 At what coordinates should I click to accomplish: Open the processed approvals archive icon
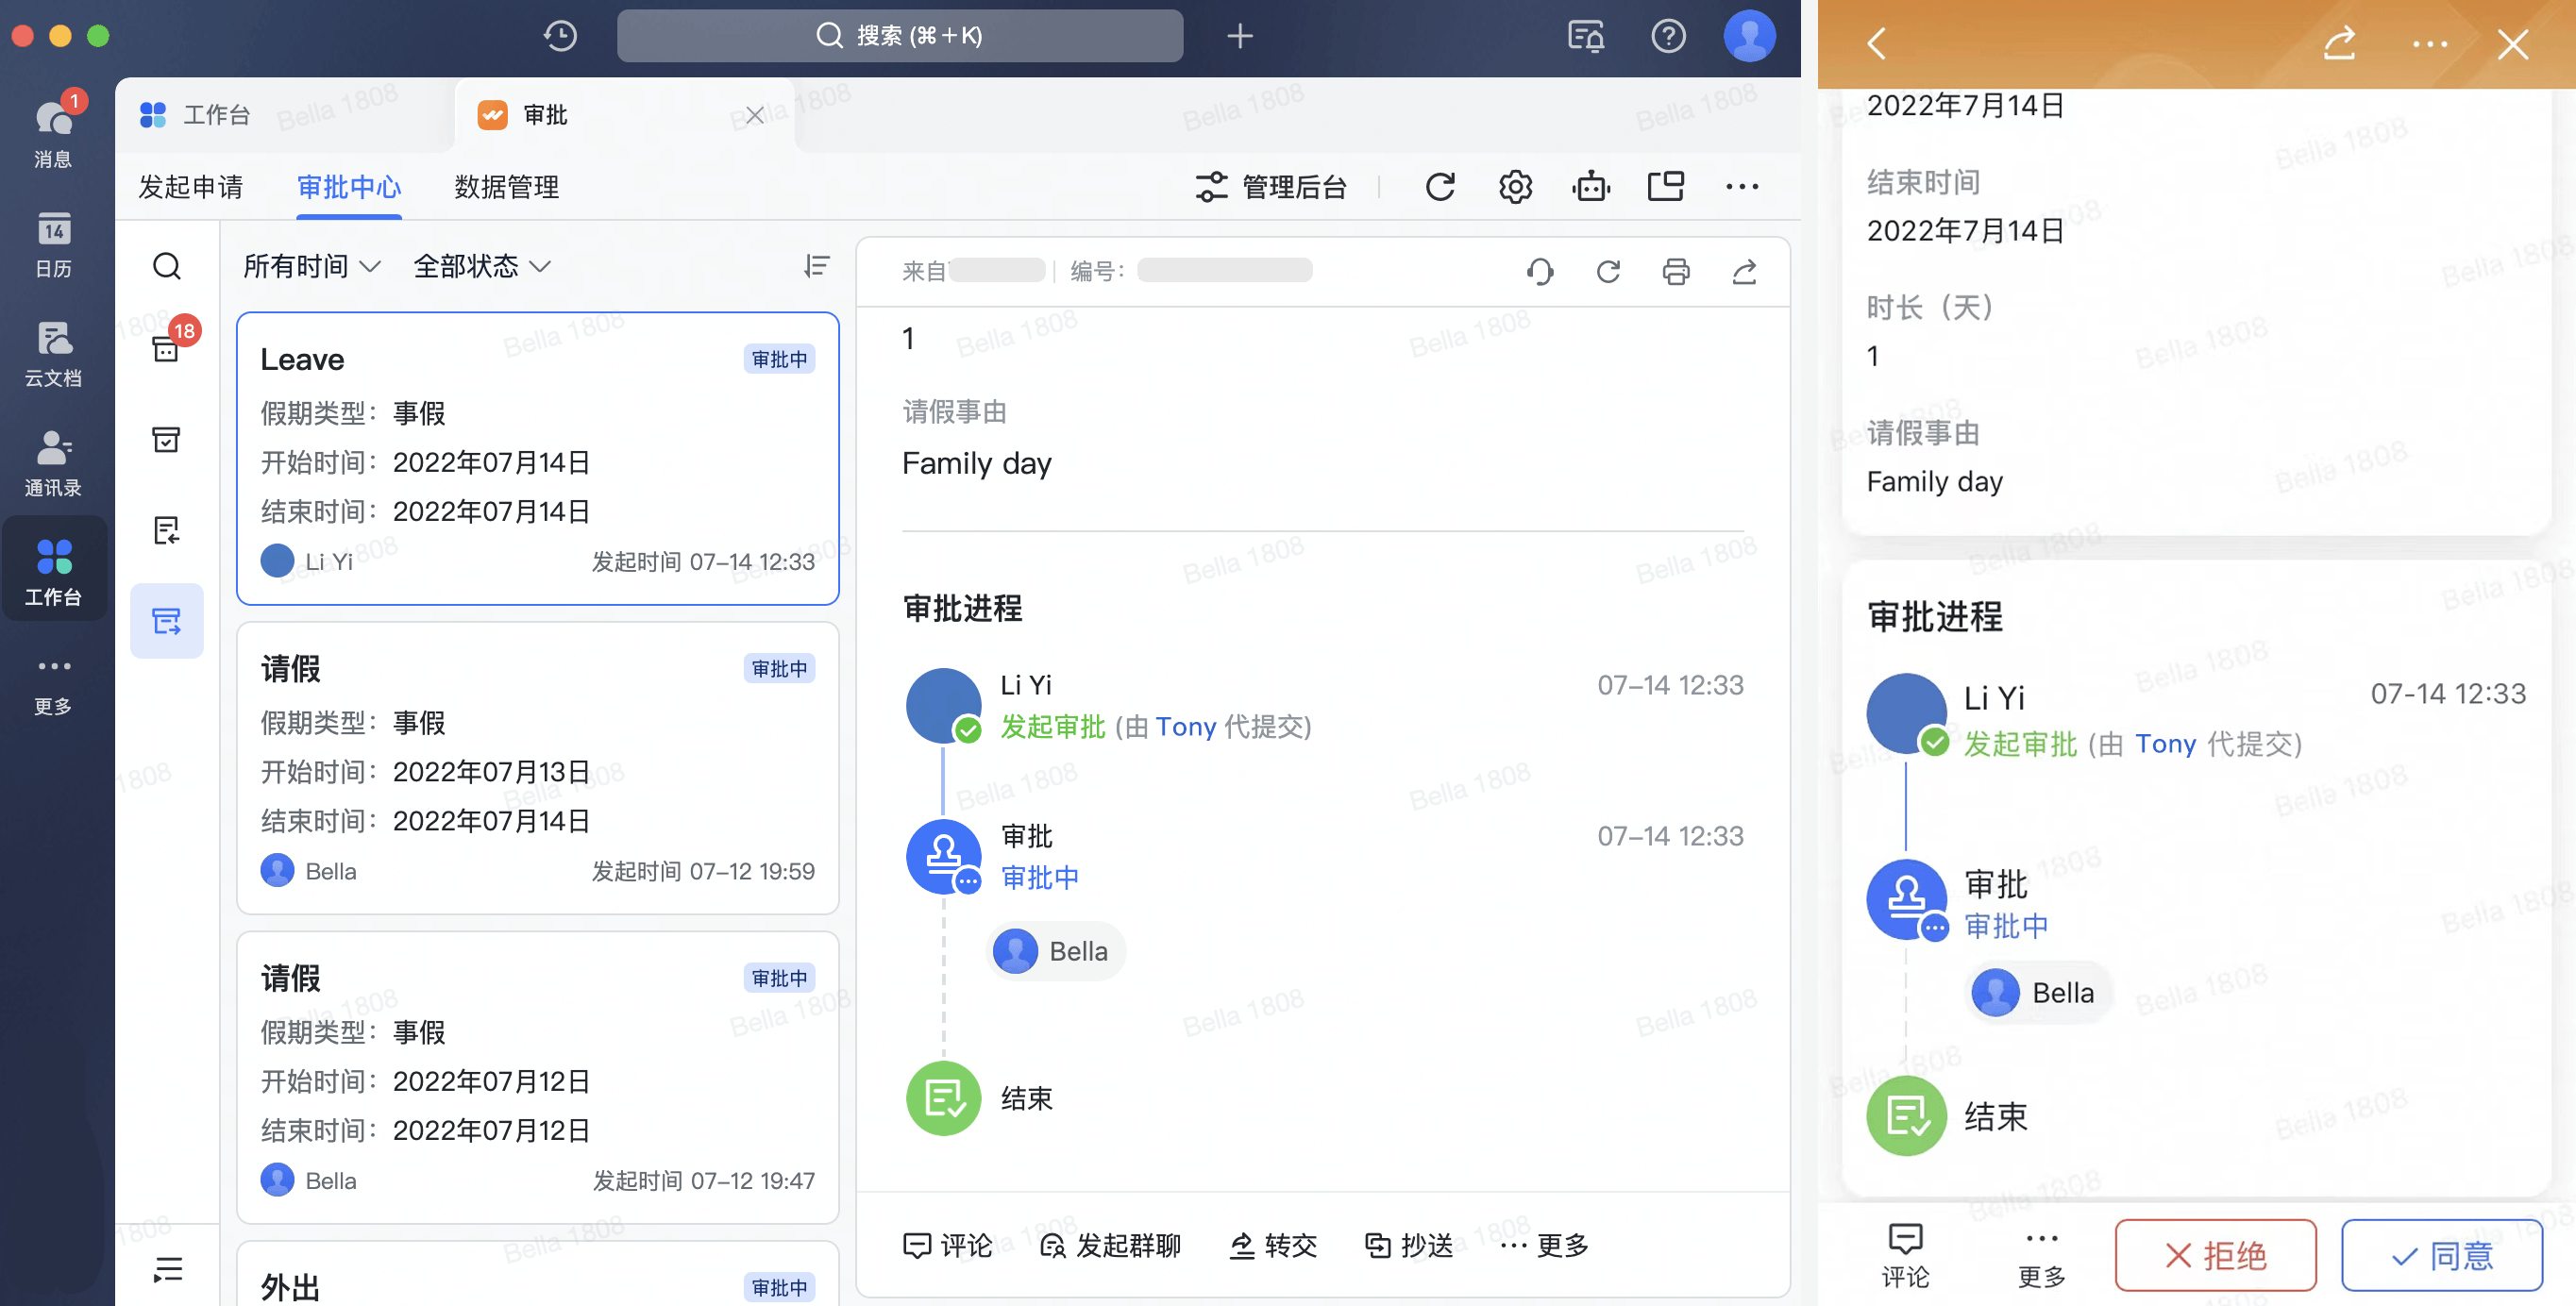[167, 439]
